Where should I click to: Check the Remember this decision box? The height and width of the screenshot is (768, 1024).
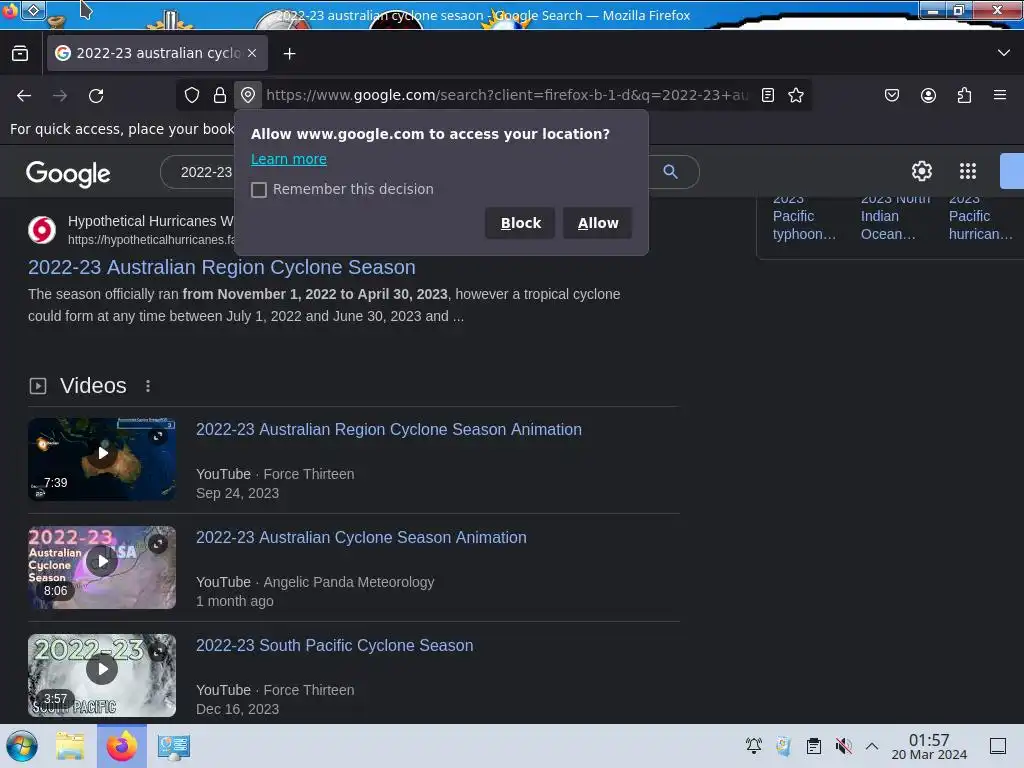pyautogui.click(x=259, y=189)
